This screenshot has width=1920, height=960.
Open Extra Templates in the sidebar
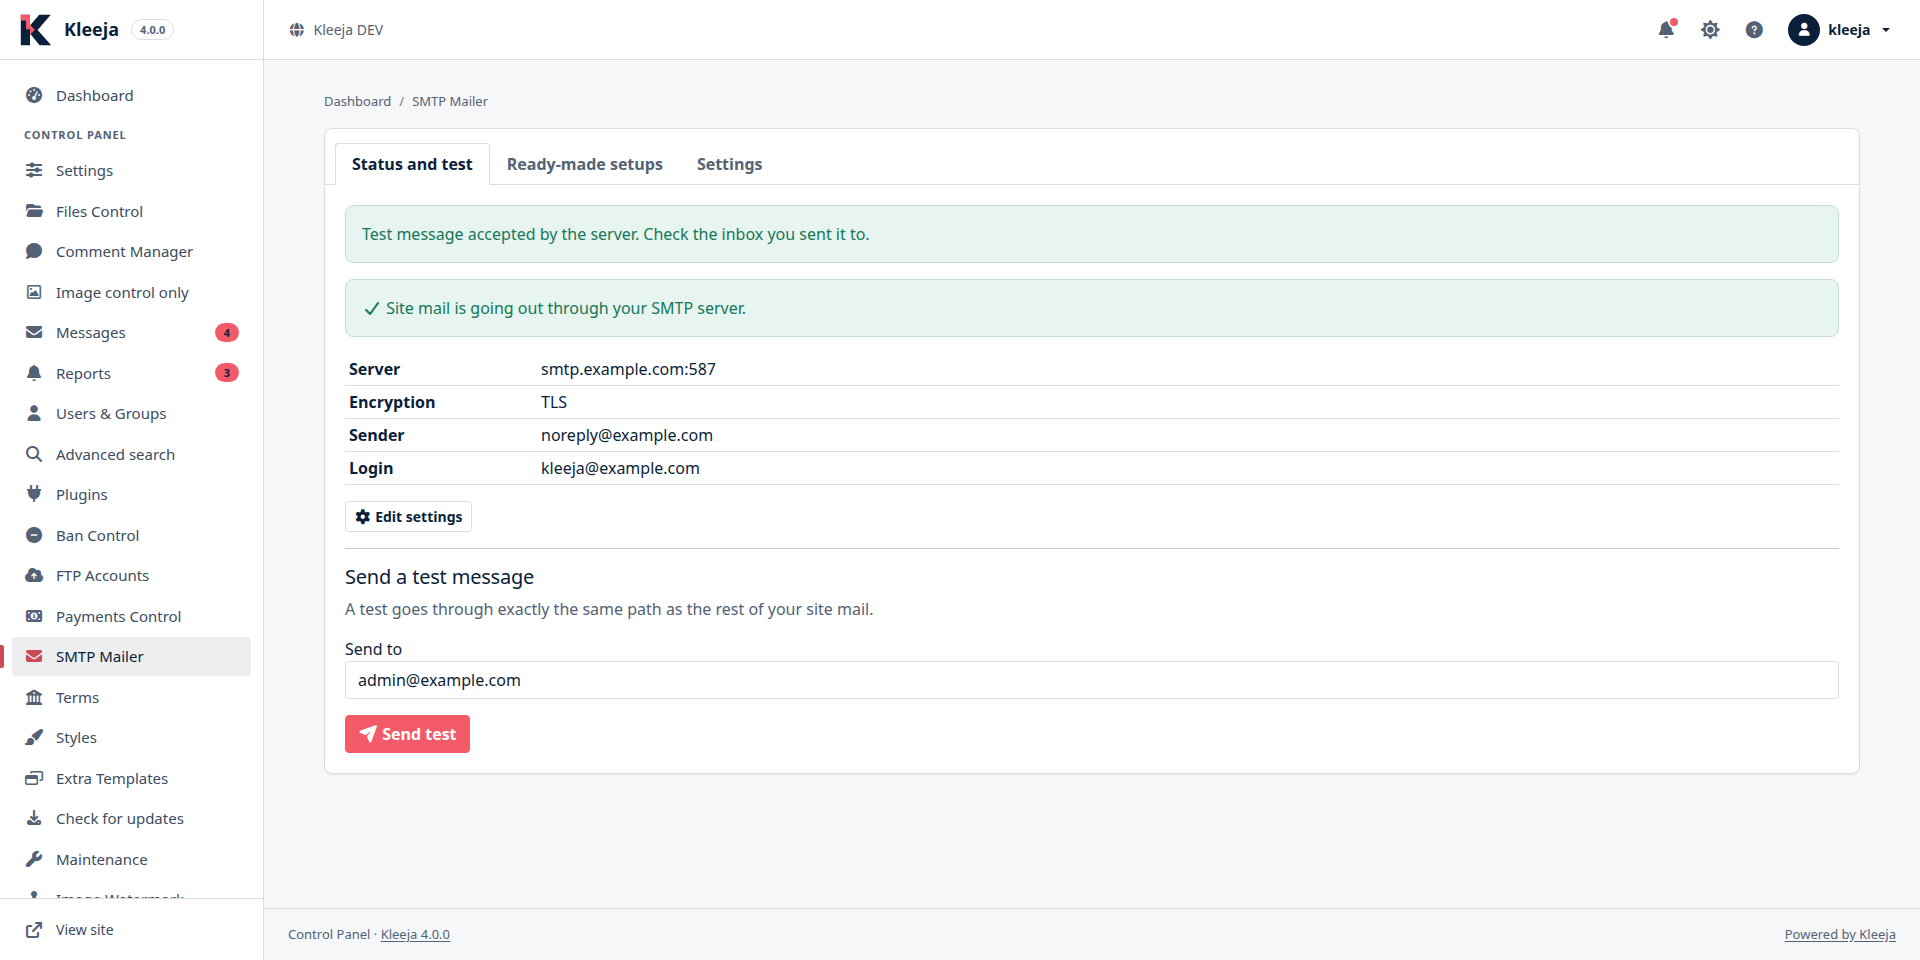pos(131,778)
